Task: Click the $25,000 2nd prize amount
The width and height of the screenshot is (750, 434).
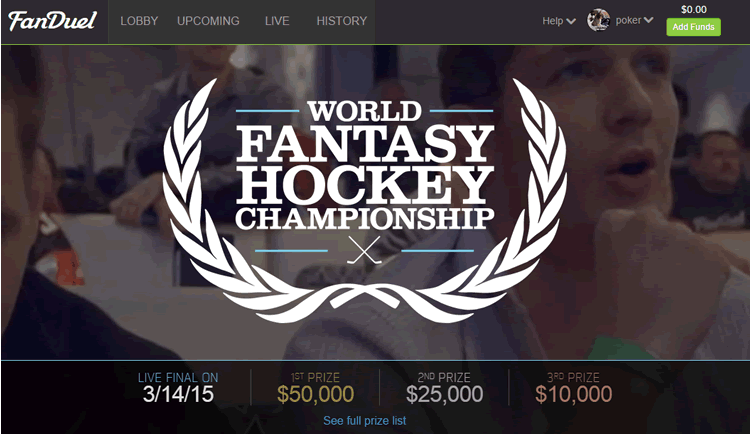Action: pyautogui.click(x=444, y=394)
